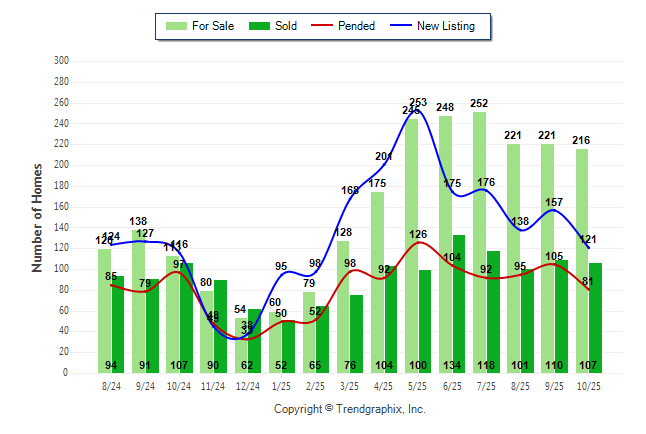Click the 'New Listing' legend label text

point(446,26)
